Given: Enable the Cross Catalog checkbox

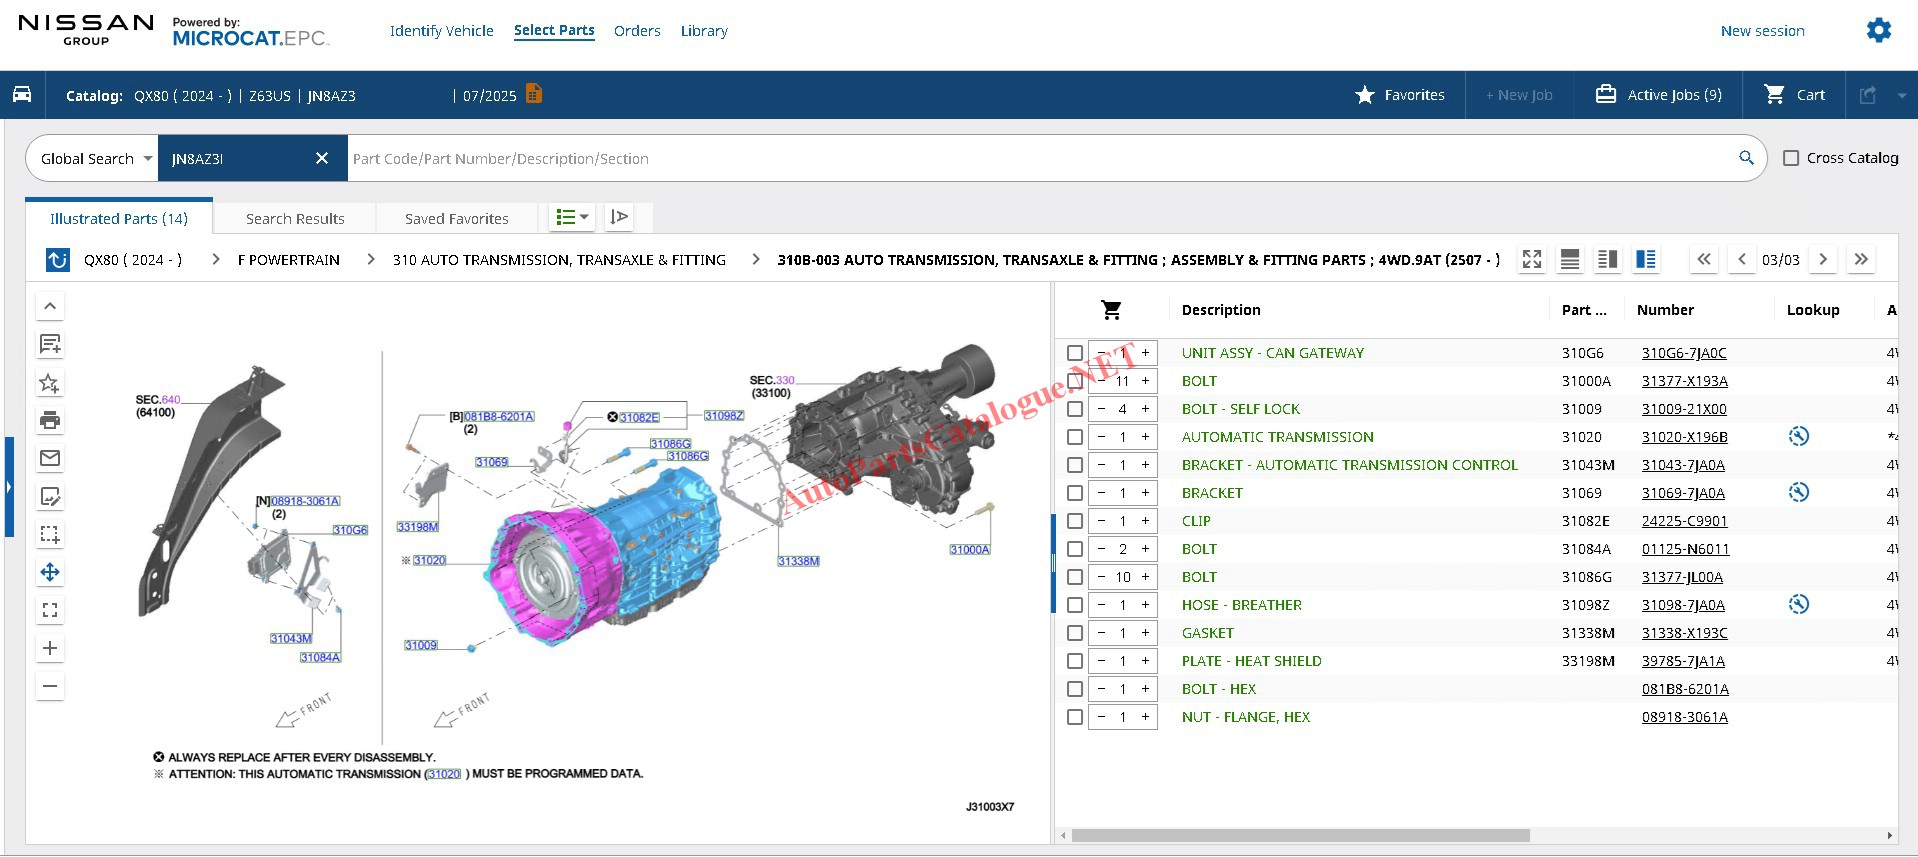Looking at the screenshot, I should tap(1791, 158).
